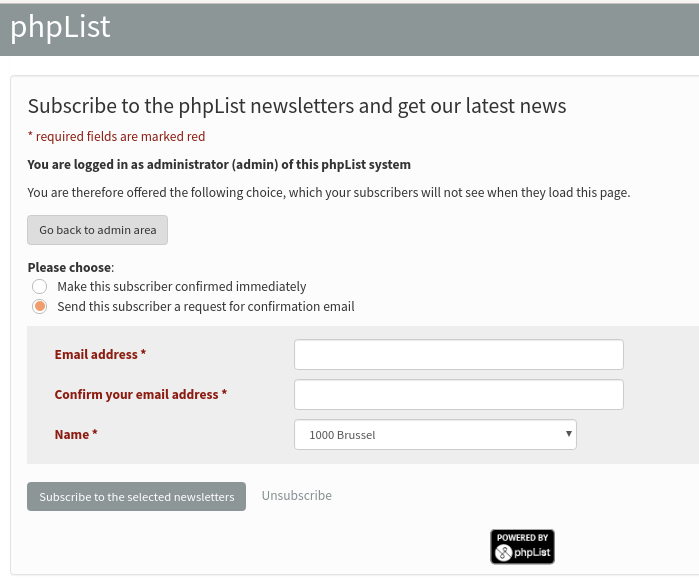Viewport: 699px width, 587px height.
Task: Click the Name field label
Action: pos(76,435)
